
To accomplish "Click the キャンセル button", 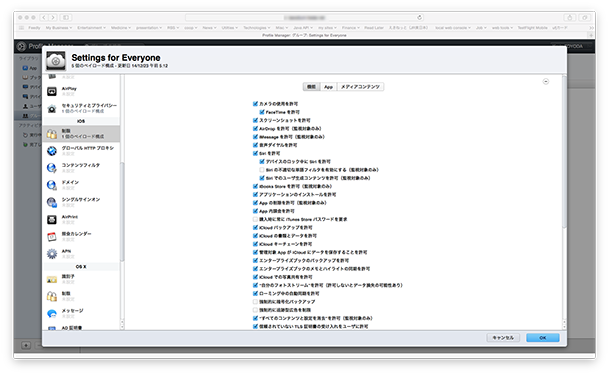I will tap(503, 338).
